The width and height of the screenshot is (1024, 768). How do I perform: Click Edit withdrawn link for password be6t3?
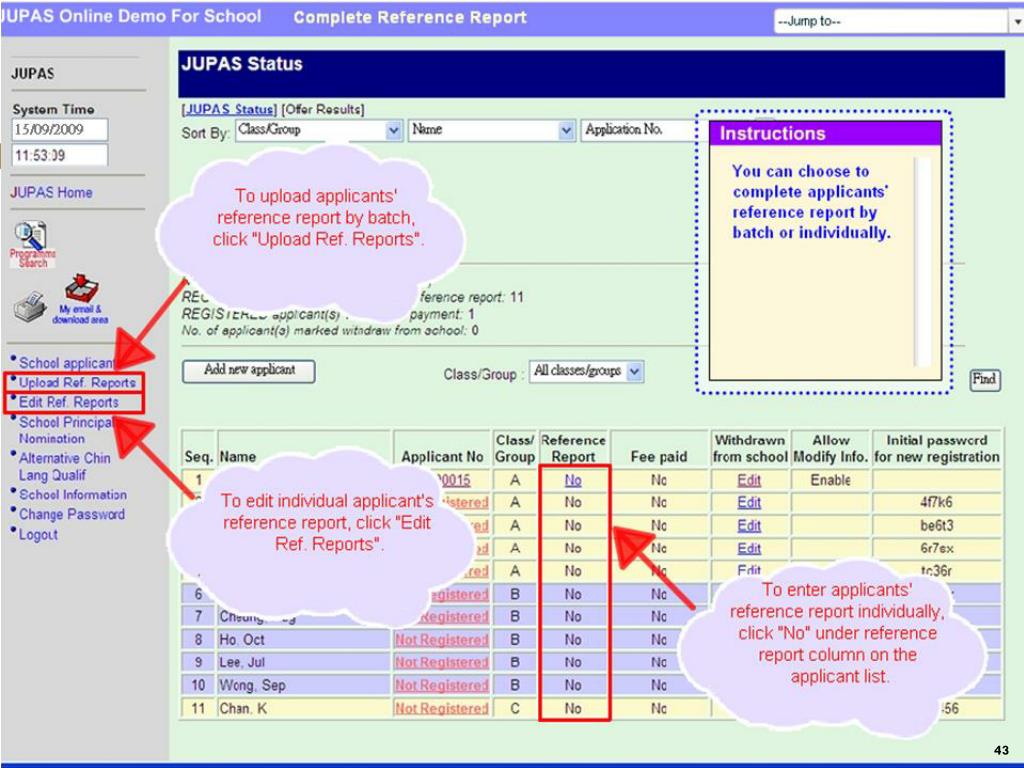(749, 526)
